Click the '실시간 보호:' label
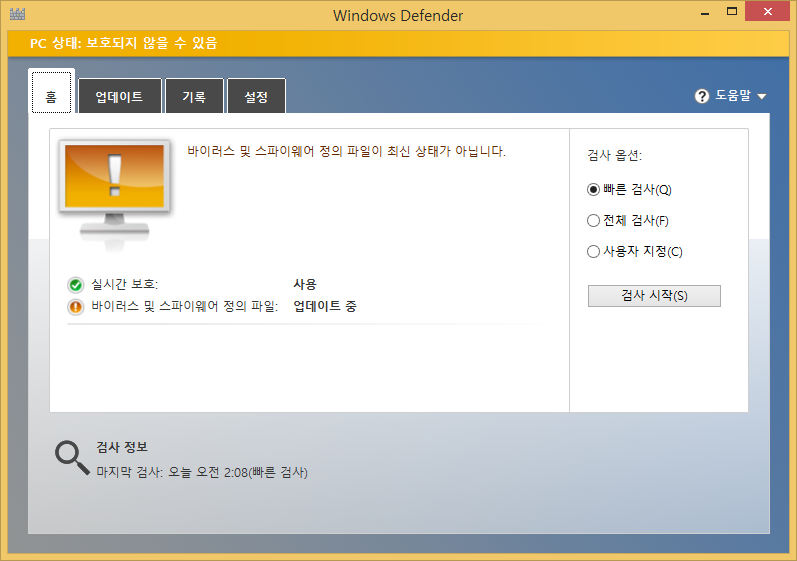 coord(125,284)
